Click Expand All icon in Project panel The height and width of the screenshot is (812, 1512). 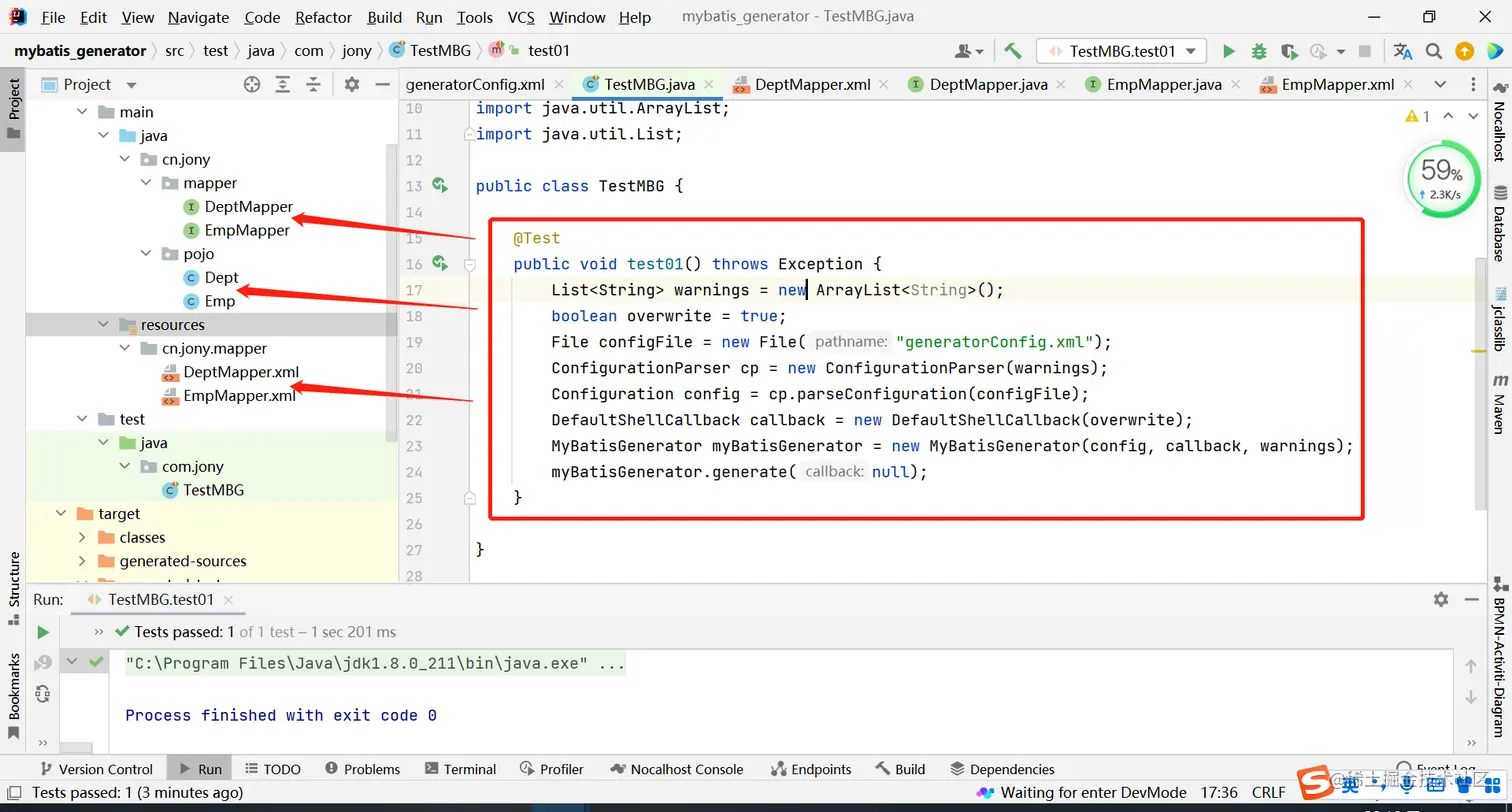[x=283, y=85]
